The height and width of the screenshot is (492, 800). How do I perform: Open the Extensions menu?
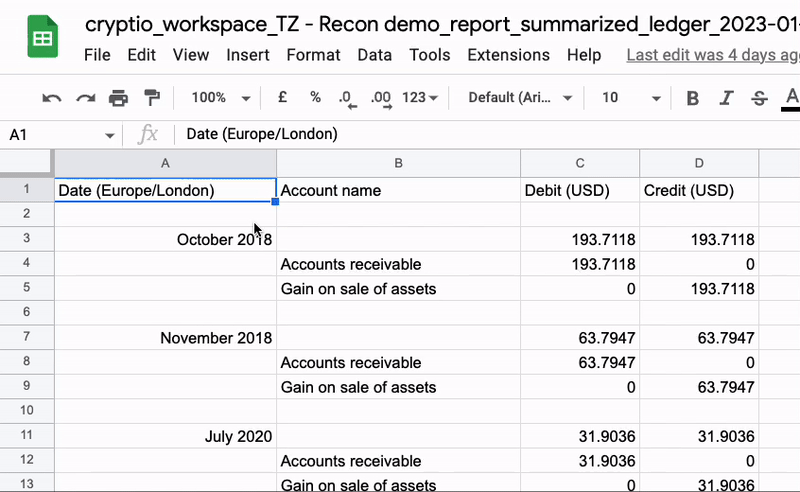508,55
